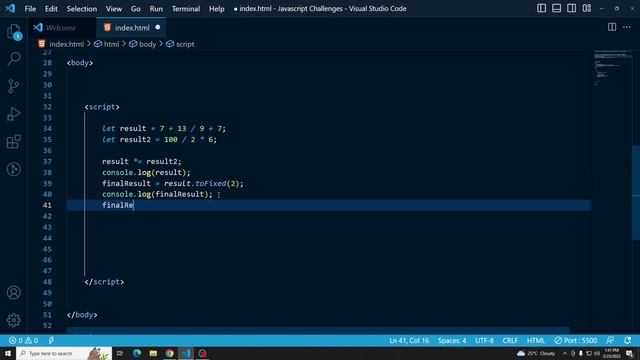Show errors and warnings in status bar

(24, 340)
